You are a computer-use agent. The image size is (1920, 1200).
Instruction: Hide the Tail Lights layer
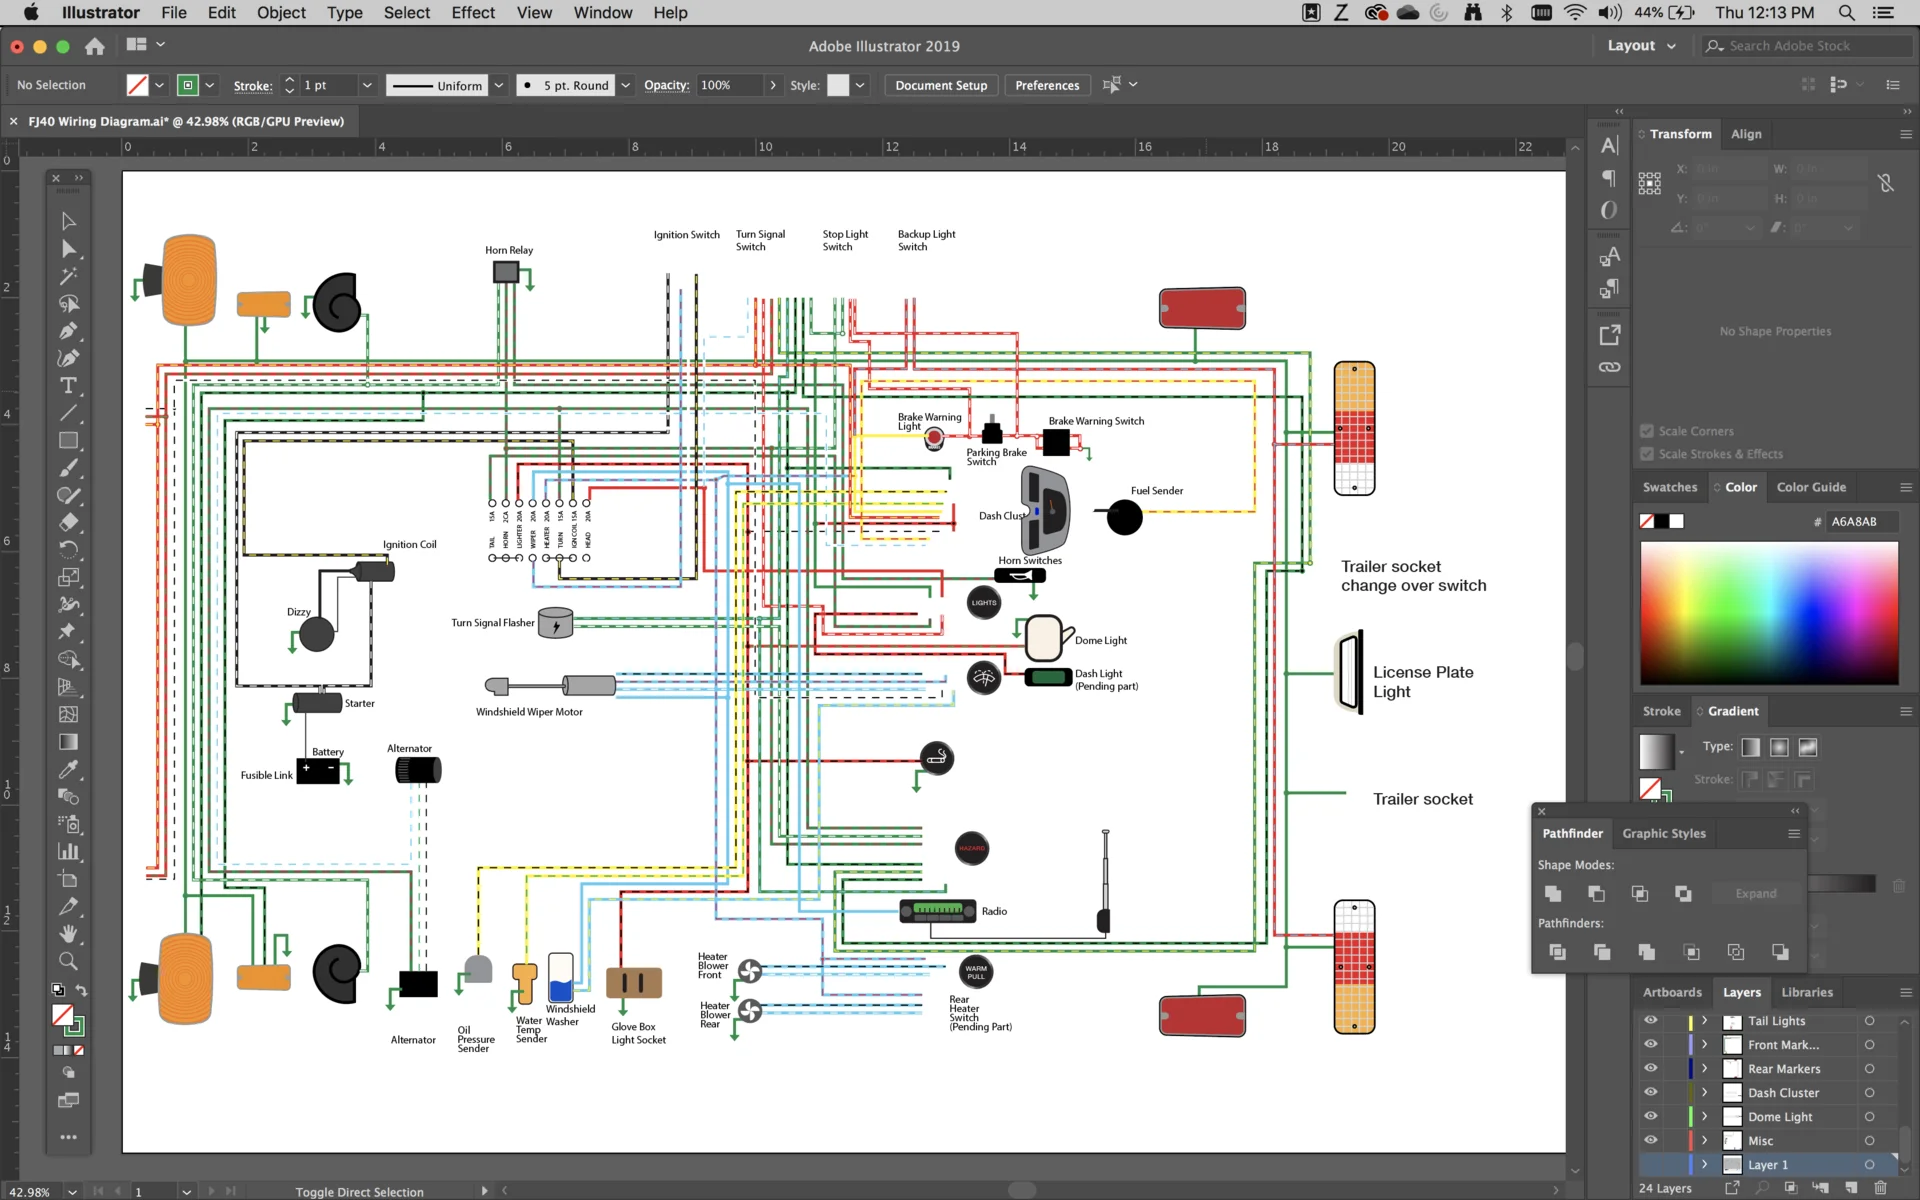point(1651,1020)
